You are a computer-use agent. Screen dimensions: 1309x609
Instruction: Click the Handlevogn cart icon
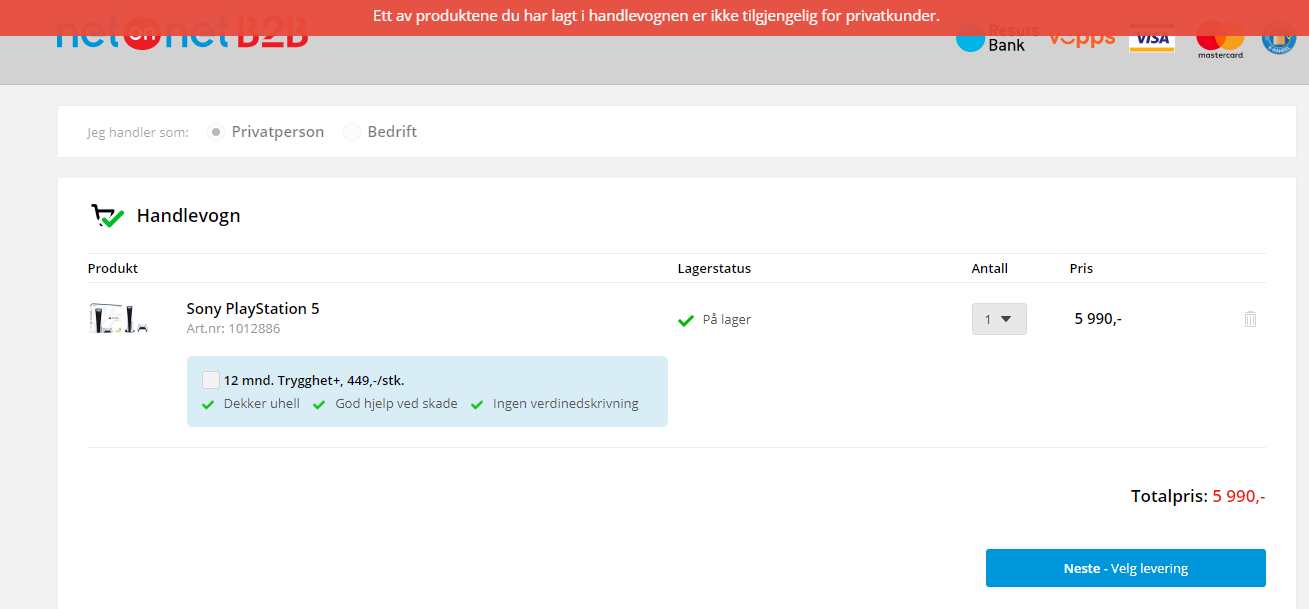107,216
